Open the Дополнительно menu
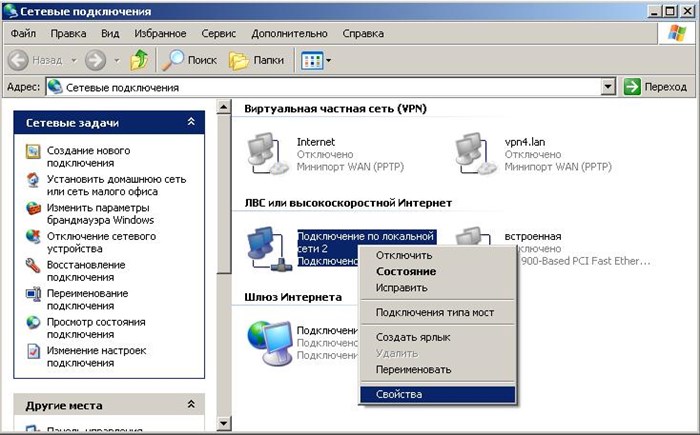700x435 pixels. [289, 33]
